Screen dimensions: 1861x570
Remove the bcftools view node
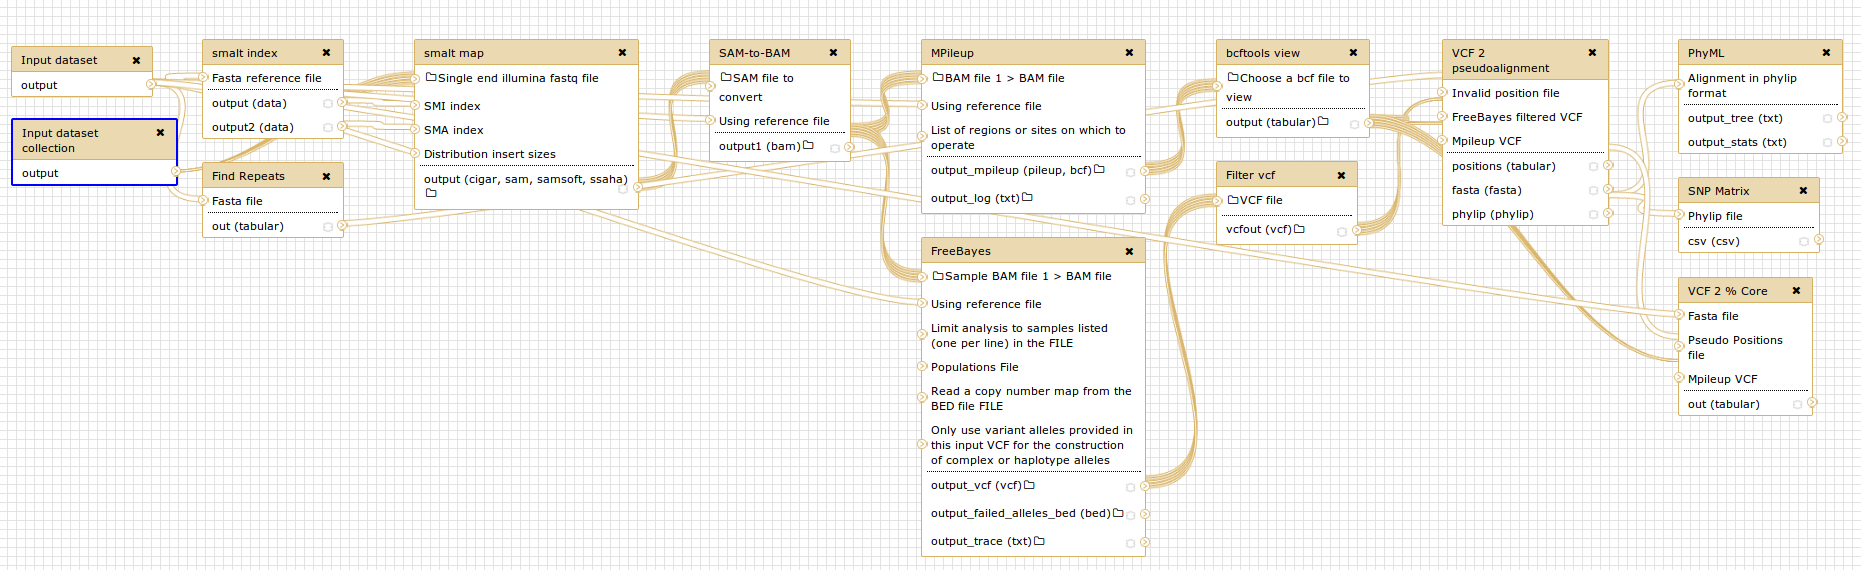point(1353,53)
